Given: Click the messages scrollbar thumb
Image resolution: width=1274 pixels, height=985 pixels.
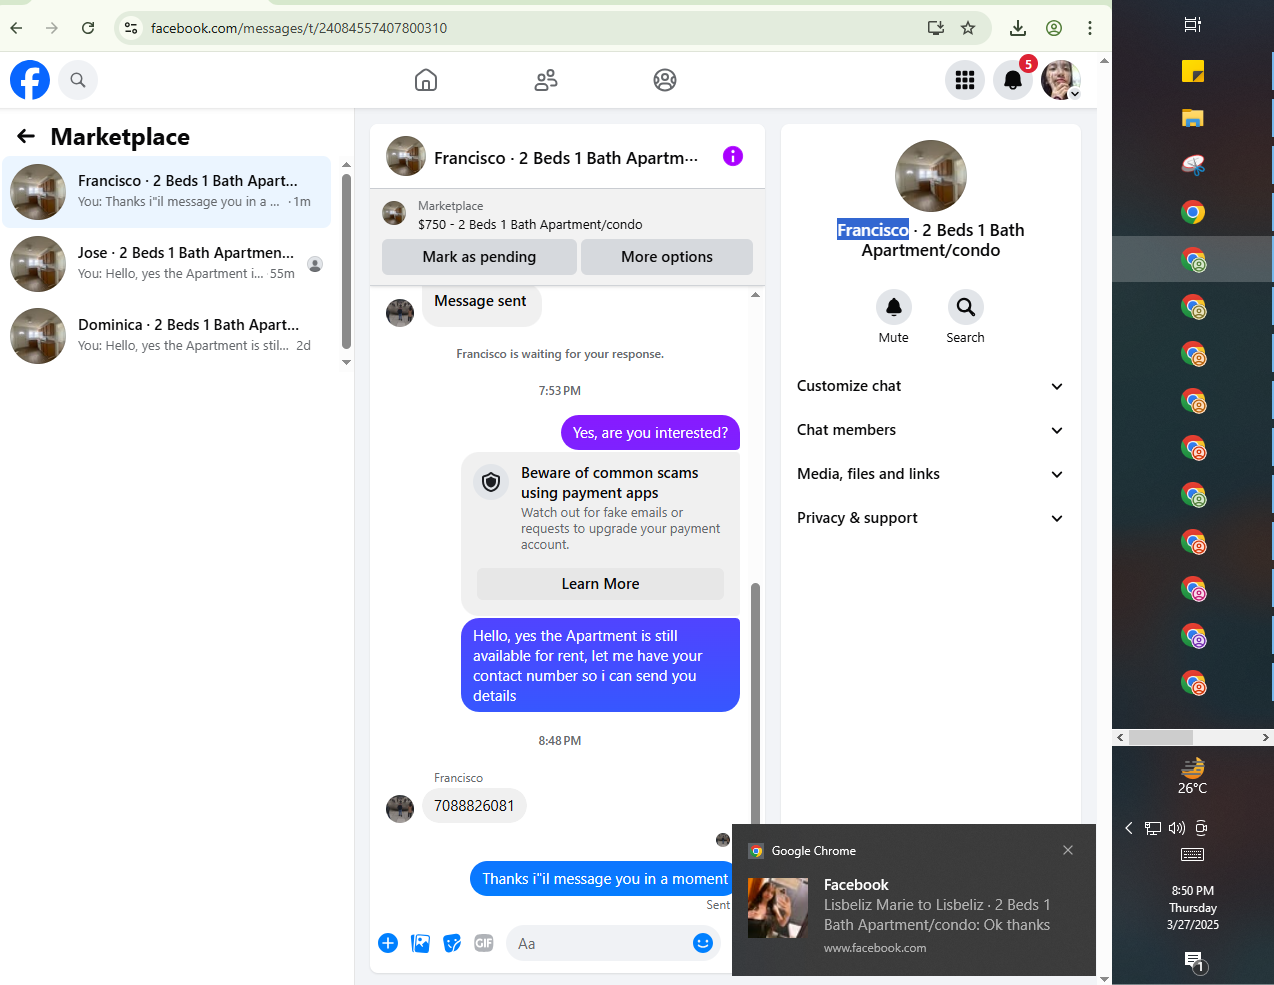Looking at the screenshot, I should click(756, 703).
